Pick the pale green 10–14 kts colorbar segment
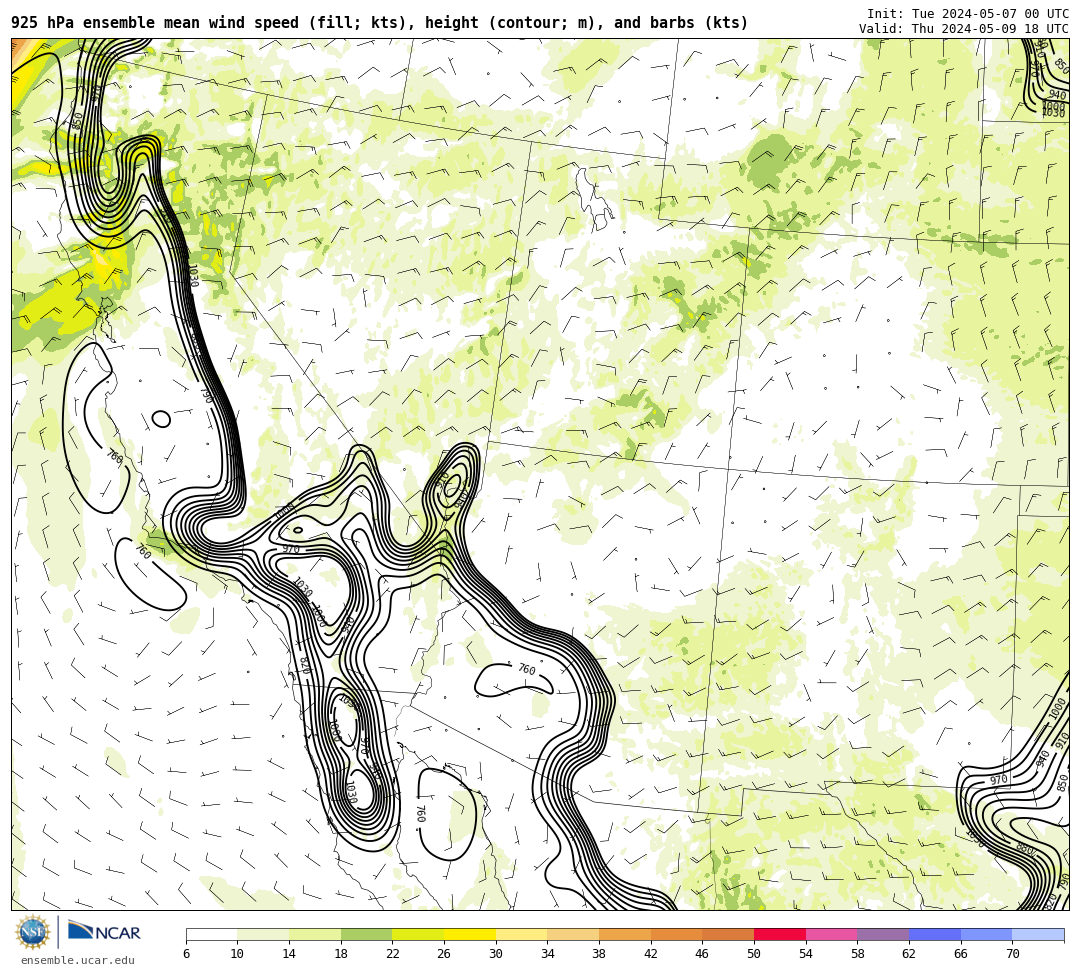The height and width of the screenshot is (973, 1080). pos(263,934)
